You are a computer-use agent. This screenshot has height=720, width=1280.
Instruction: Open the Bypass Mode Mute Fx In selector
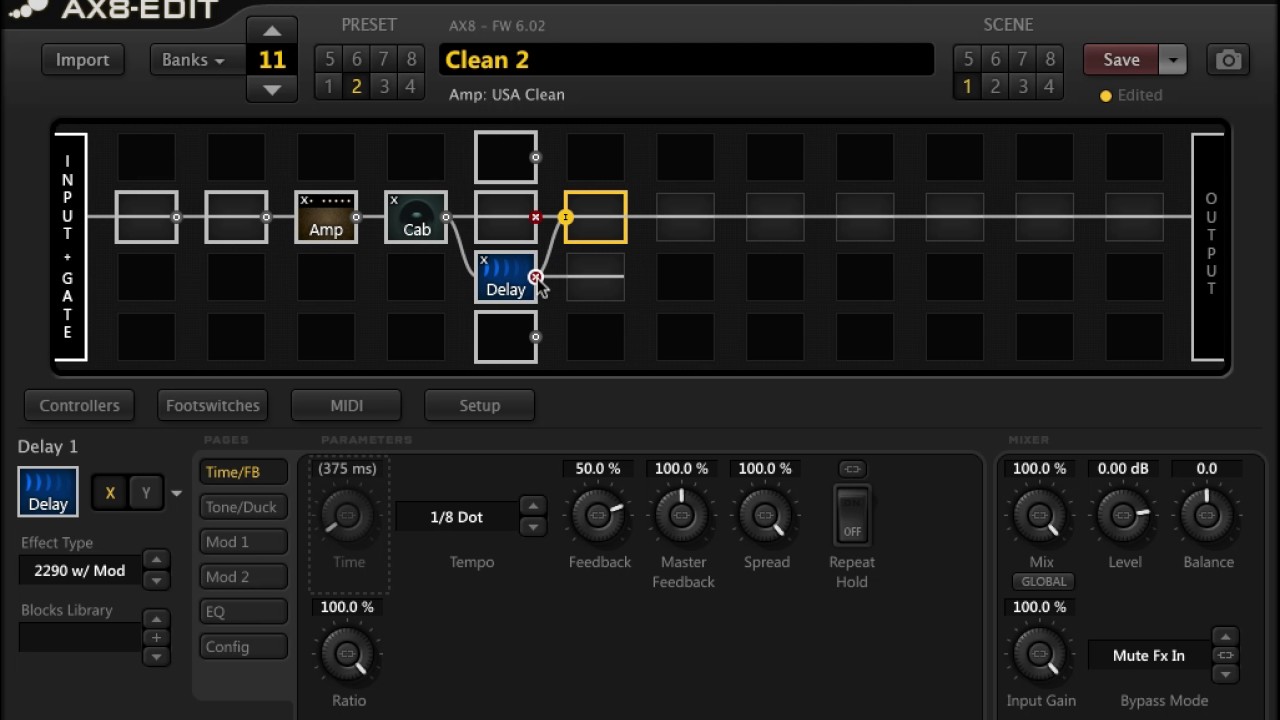click(x=1149, y=656)
